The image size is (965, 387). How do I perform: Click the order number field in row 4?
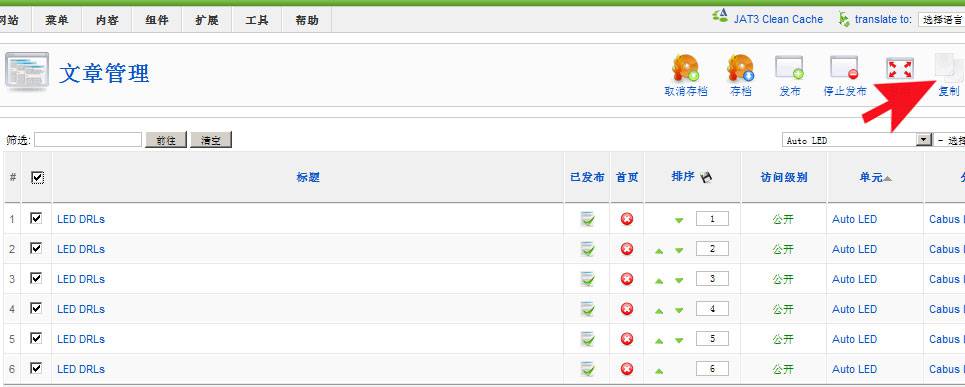(712, 309)
